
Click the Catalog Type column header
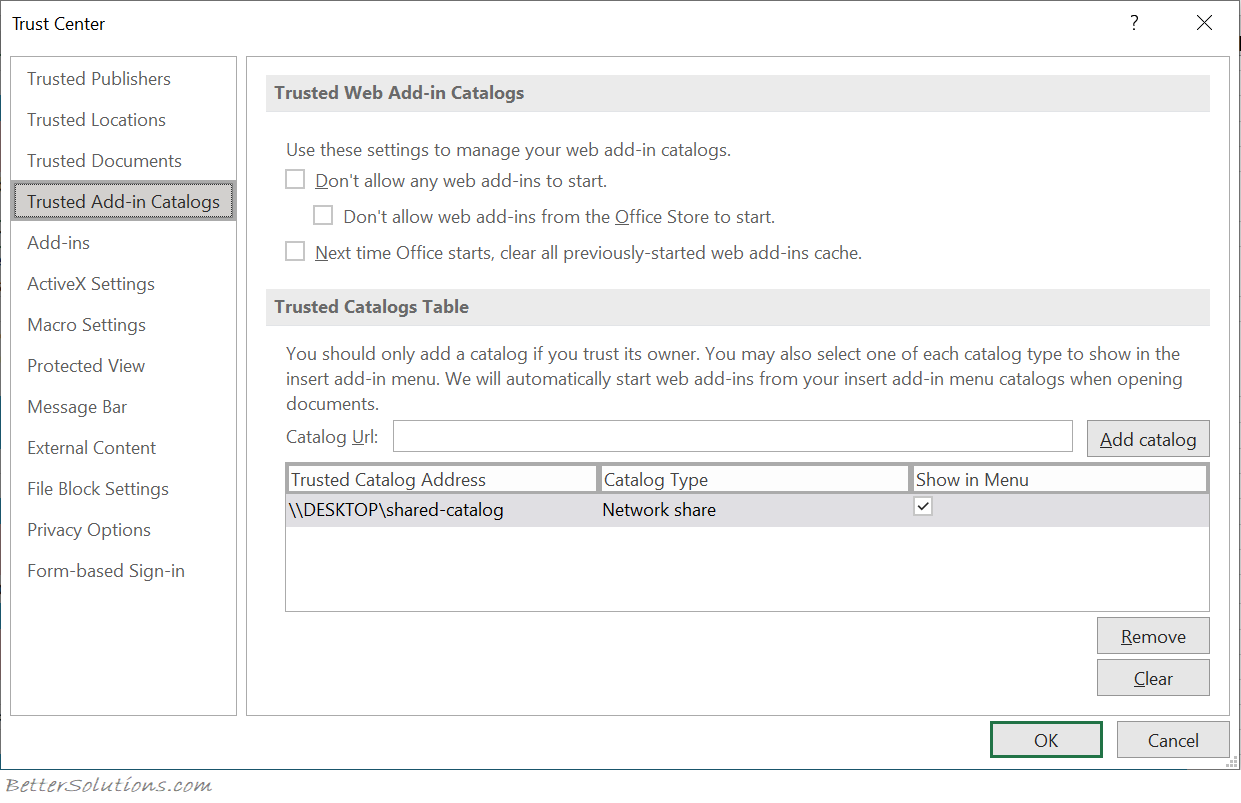[x=754, y=480]
